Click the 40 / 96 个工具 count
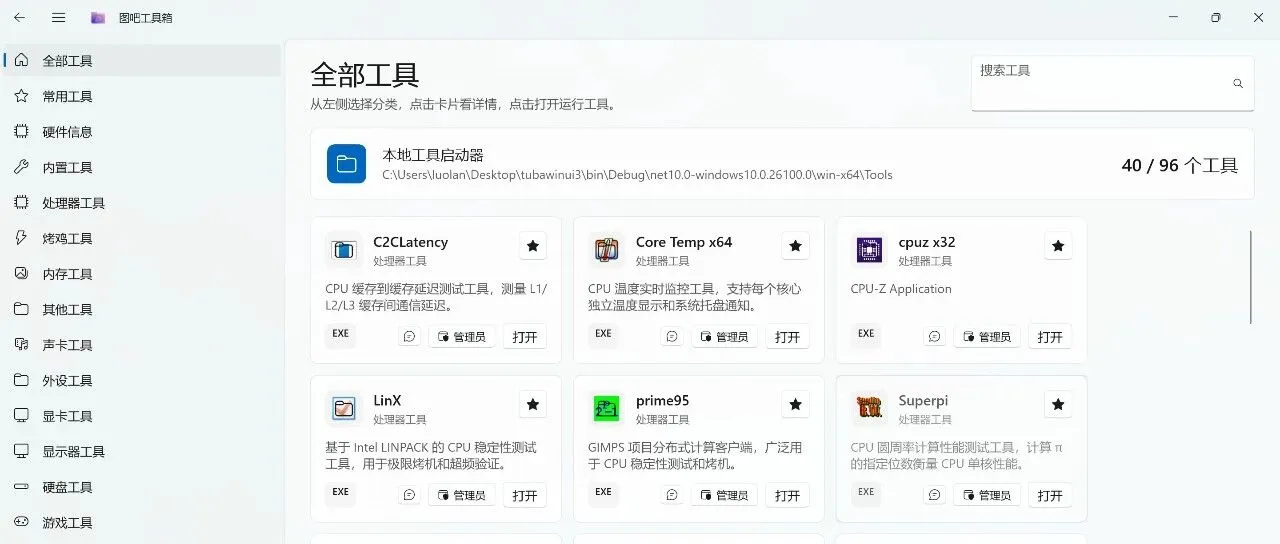The width and height of the screenshot is (1280, 544). tap(1180, 165)
